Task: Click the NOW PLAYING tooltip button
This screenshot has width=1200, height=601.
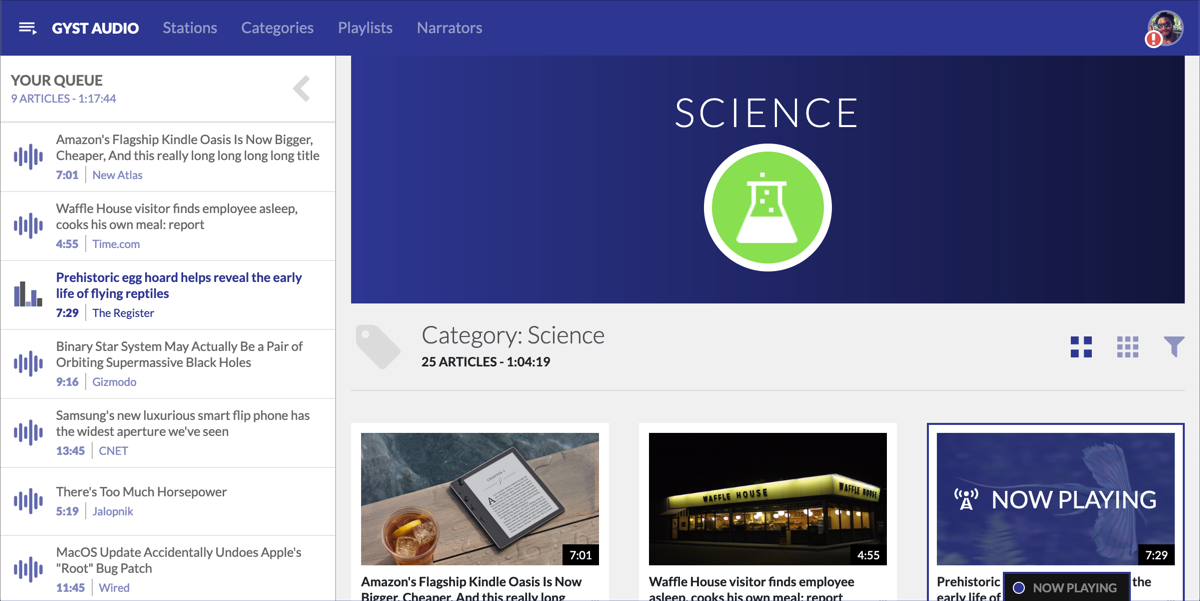Action: pos(1066,588)
